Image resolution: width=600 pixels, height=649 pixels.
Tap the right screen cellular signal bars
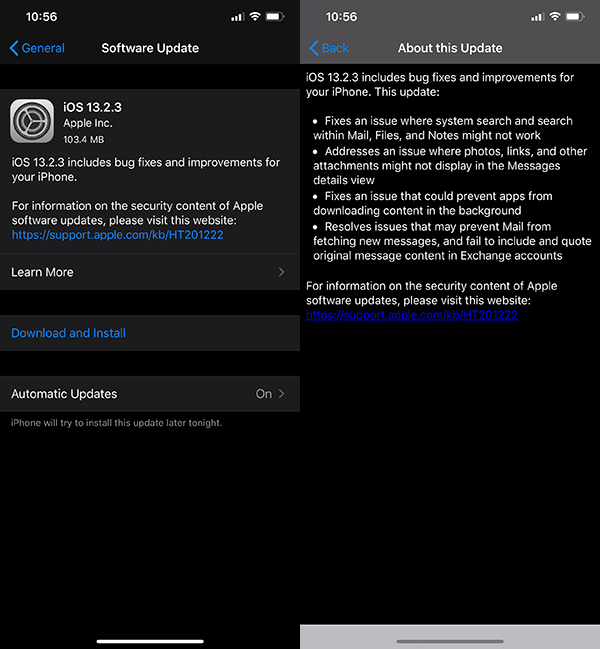click(538, 17)
